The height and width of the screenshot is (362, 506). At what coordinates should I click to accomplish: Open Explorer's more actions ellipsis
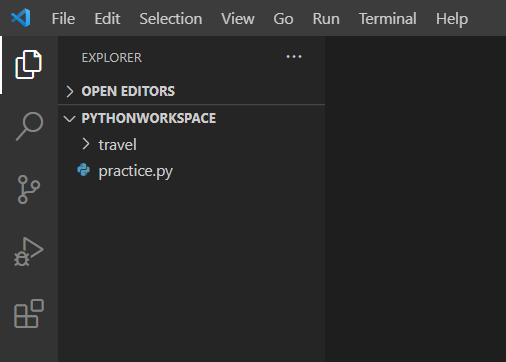point(294,57)
